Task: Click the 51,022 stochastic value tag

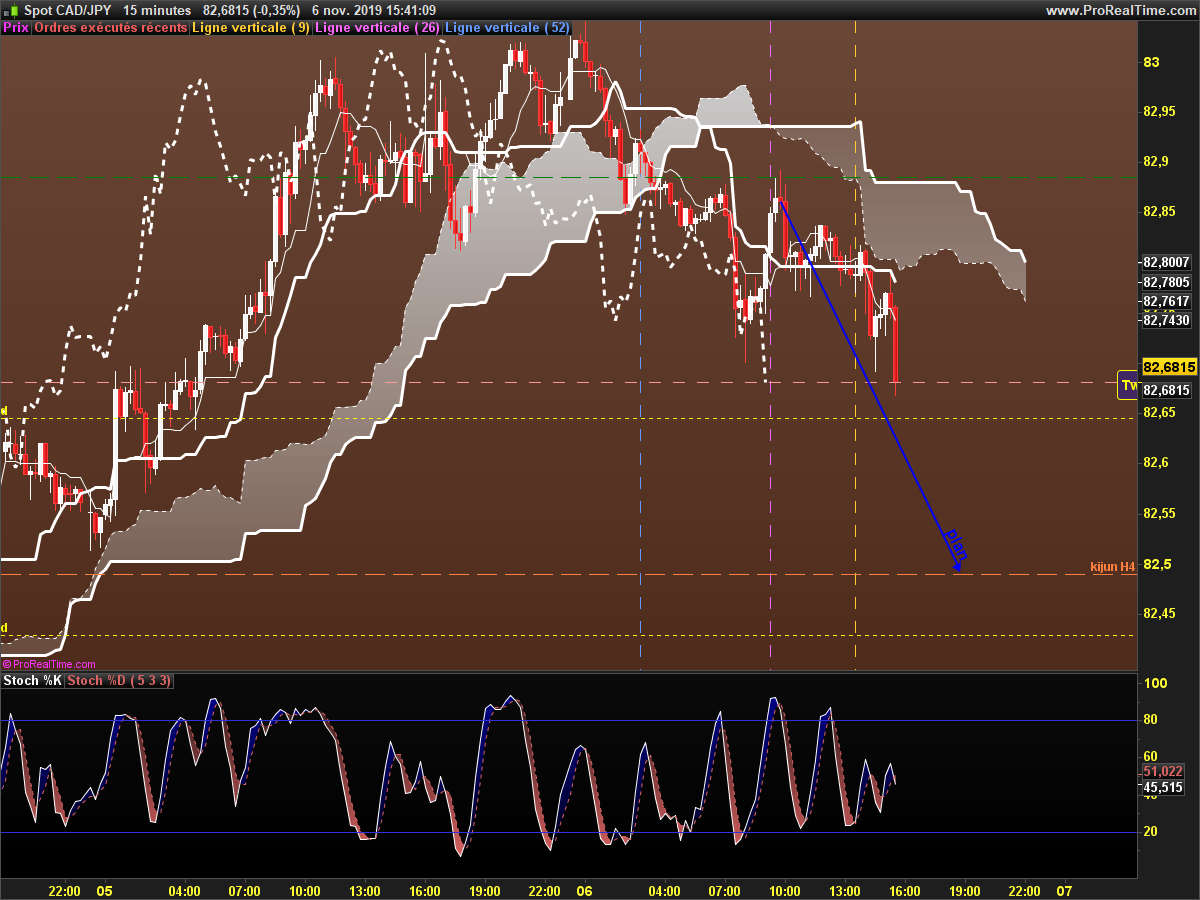Action: [1164, 771]
